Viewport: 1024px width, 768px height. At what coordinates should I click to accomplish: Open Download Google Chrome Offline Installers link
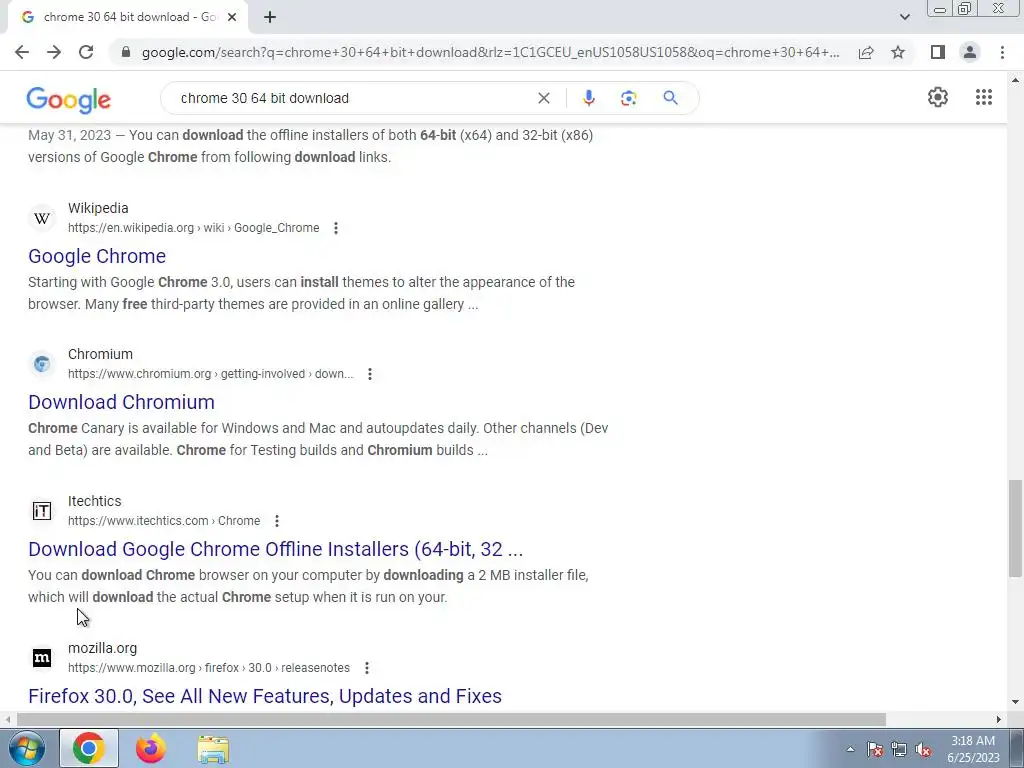coord(276,549)
